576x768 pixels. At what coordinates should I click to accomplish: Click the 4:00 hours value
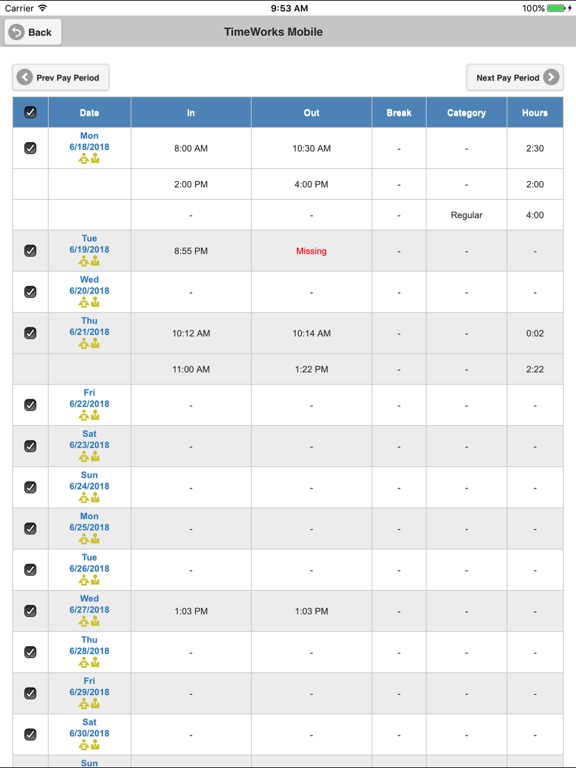coord(535,215)
